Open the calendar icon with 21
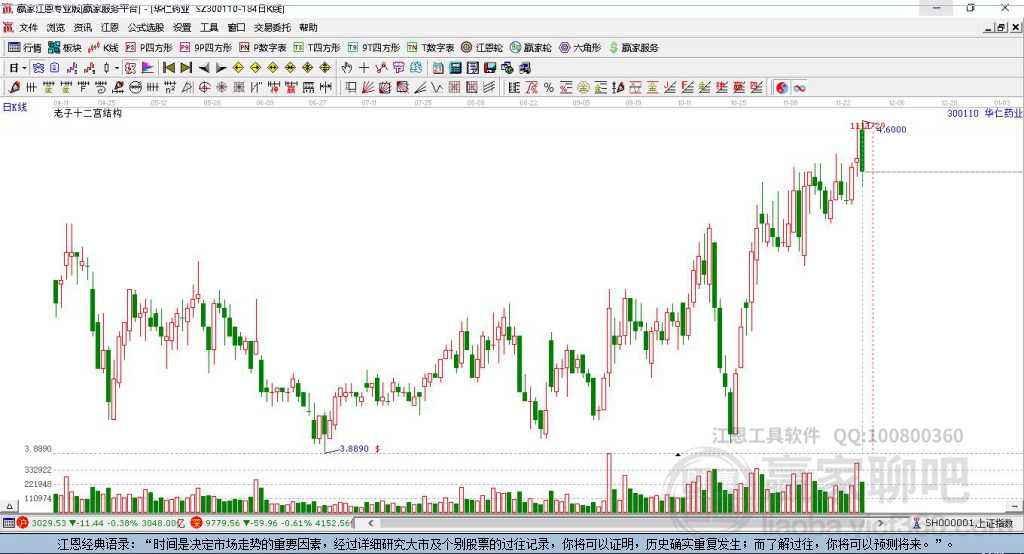The height and width of the screenshot is (554, 1024). tap(438, 68)
